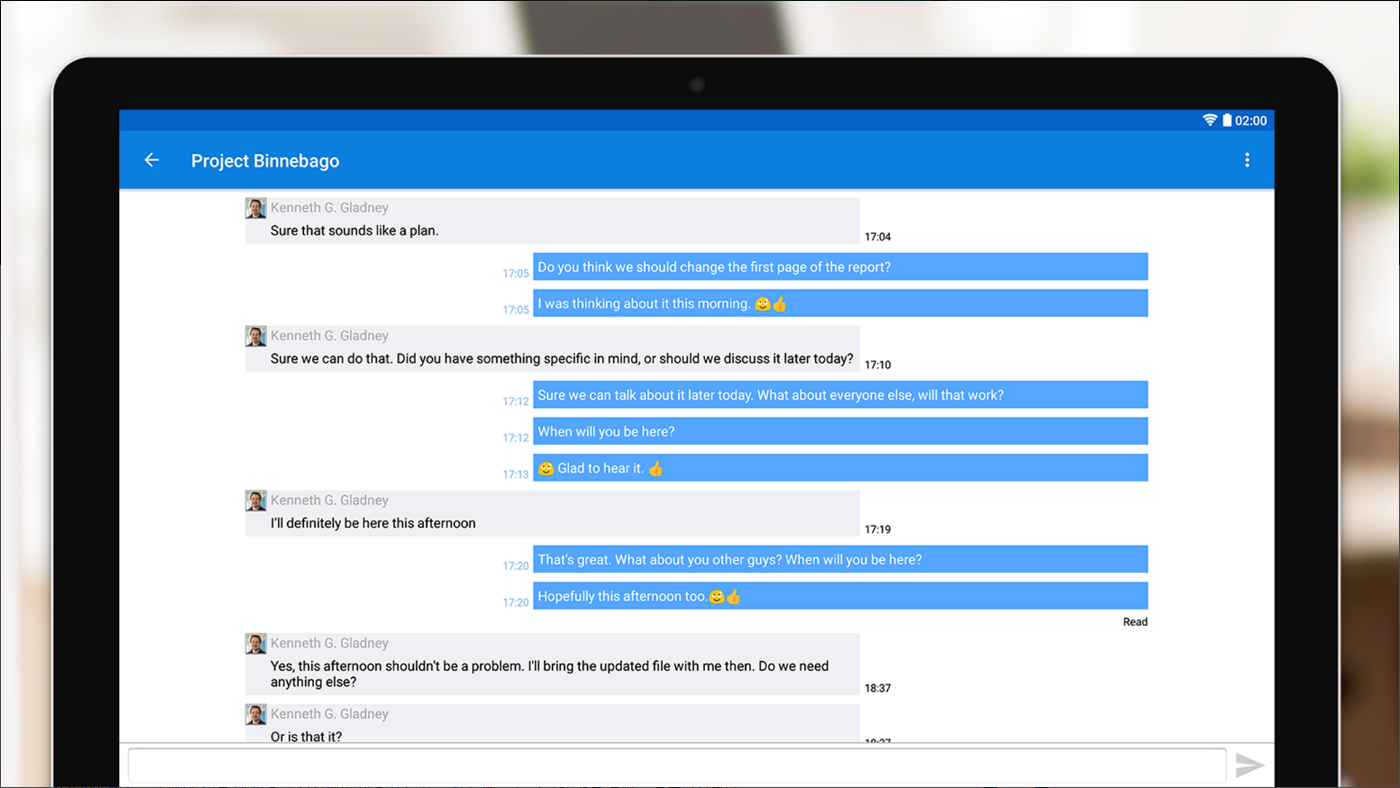Tap the 'Read' receipt label
Screen dimensions: 1400x788
(x=1135, y=621)
